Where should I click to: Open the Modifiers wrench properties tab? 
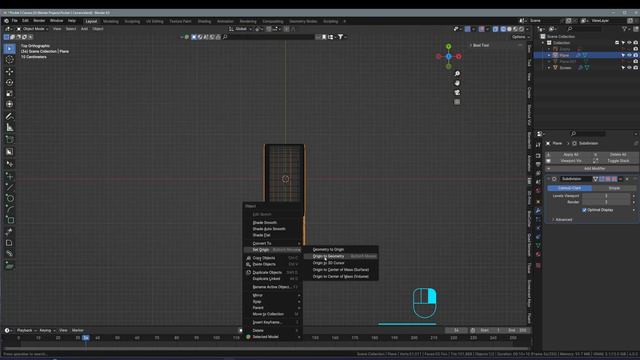pyautogui.click(x=538, y=211)
